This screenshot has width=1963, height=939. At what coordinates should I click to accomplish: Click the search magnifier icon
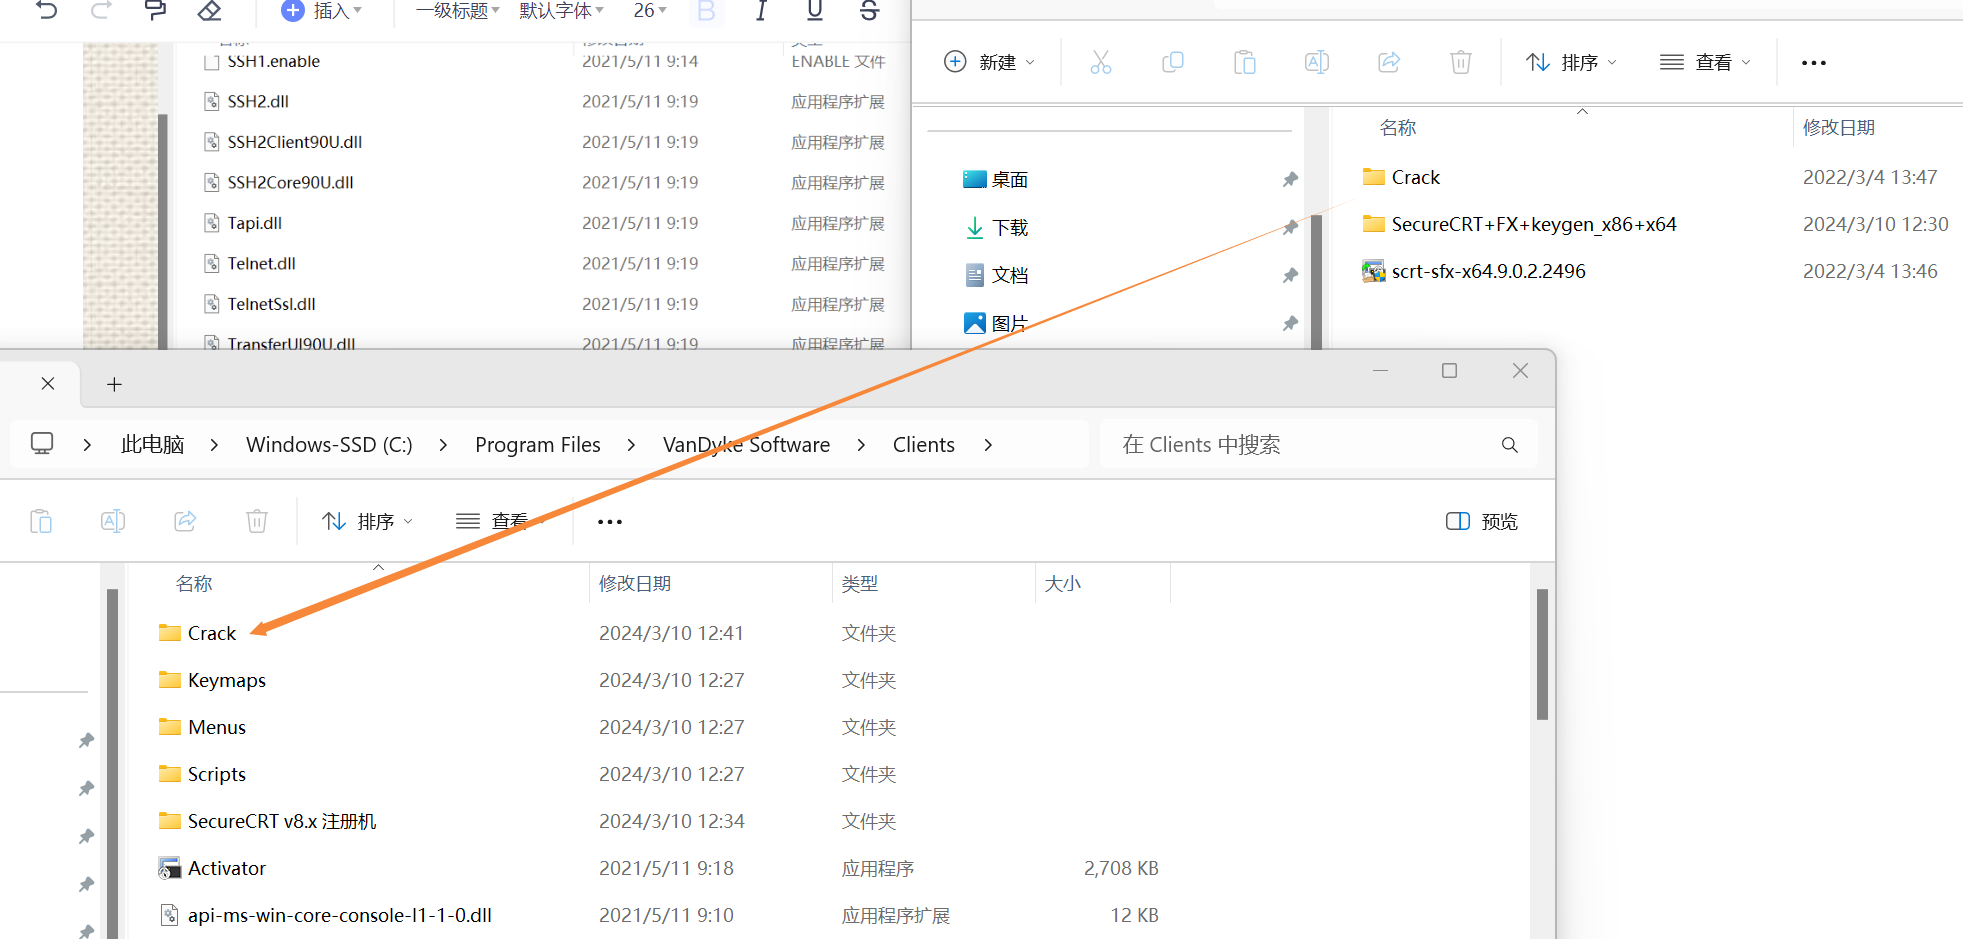pos(1510,445)
